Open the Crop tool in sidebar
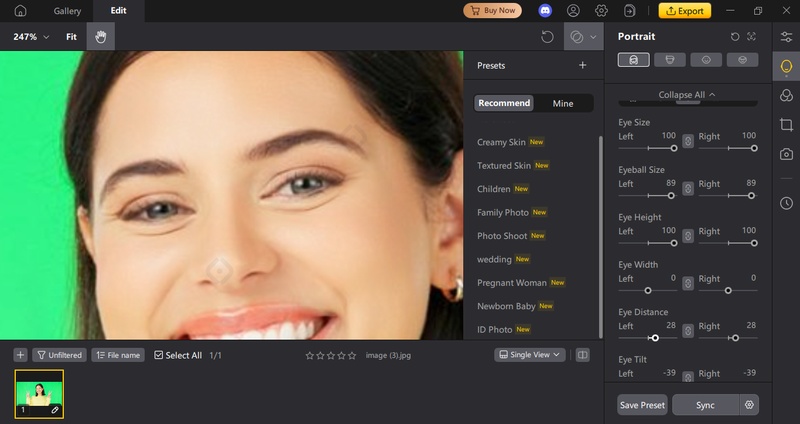Viewport: 800px width, 424px height. [786, 125]
